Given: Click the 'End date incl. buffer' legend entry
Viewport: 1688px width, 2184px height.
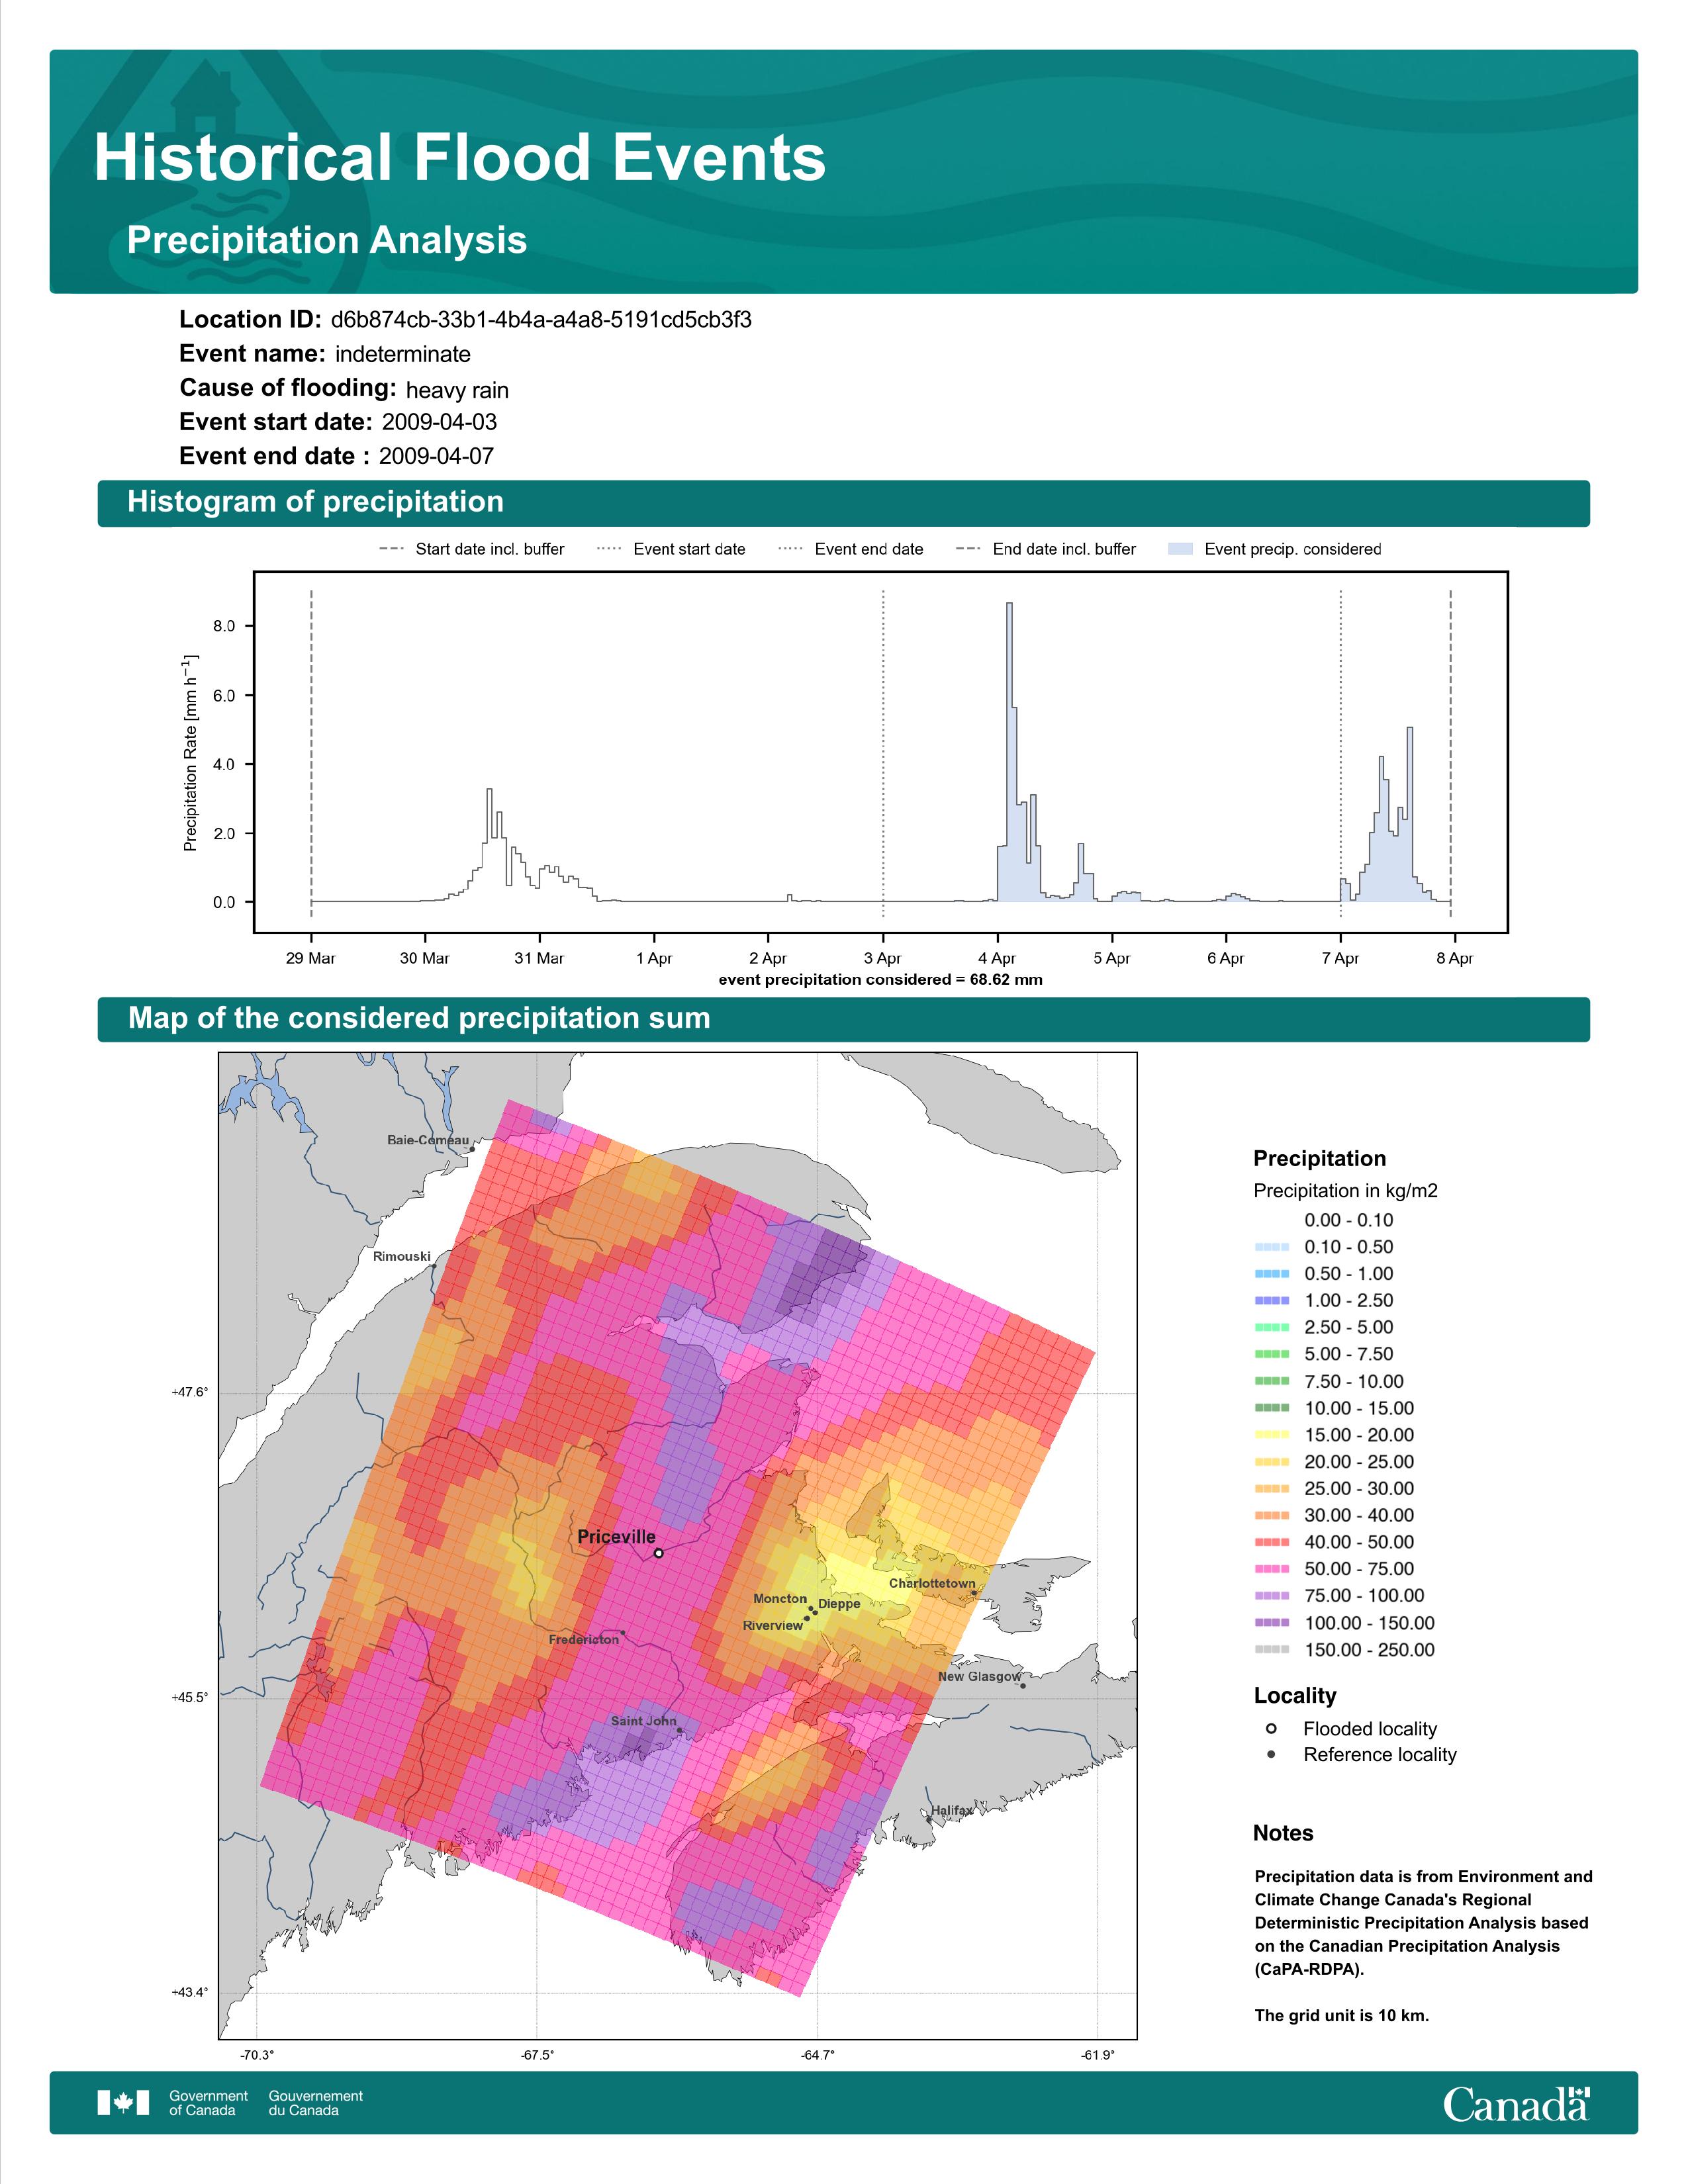Looking at the screenshot, I should tap(1046, 549).
